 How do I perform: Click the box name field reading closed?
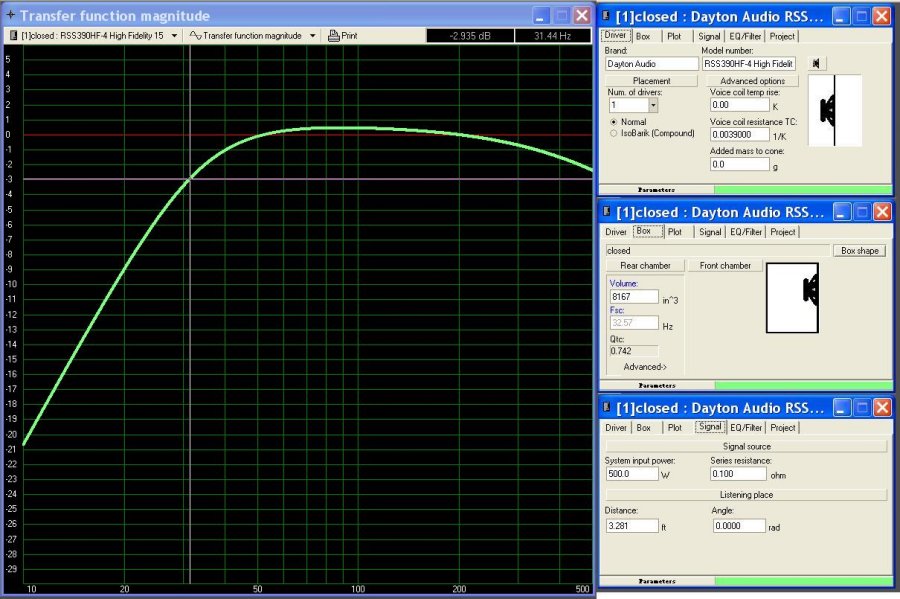point(717,251)
